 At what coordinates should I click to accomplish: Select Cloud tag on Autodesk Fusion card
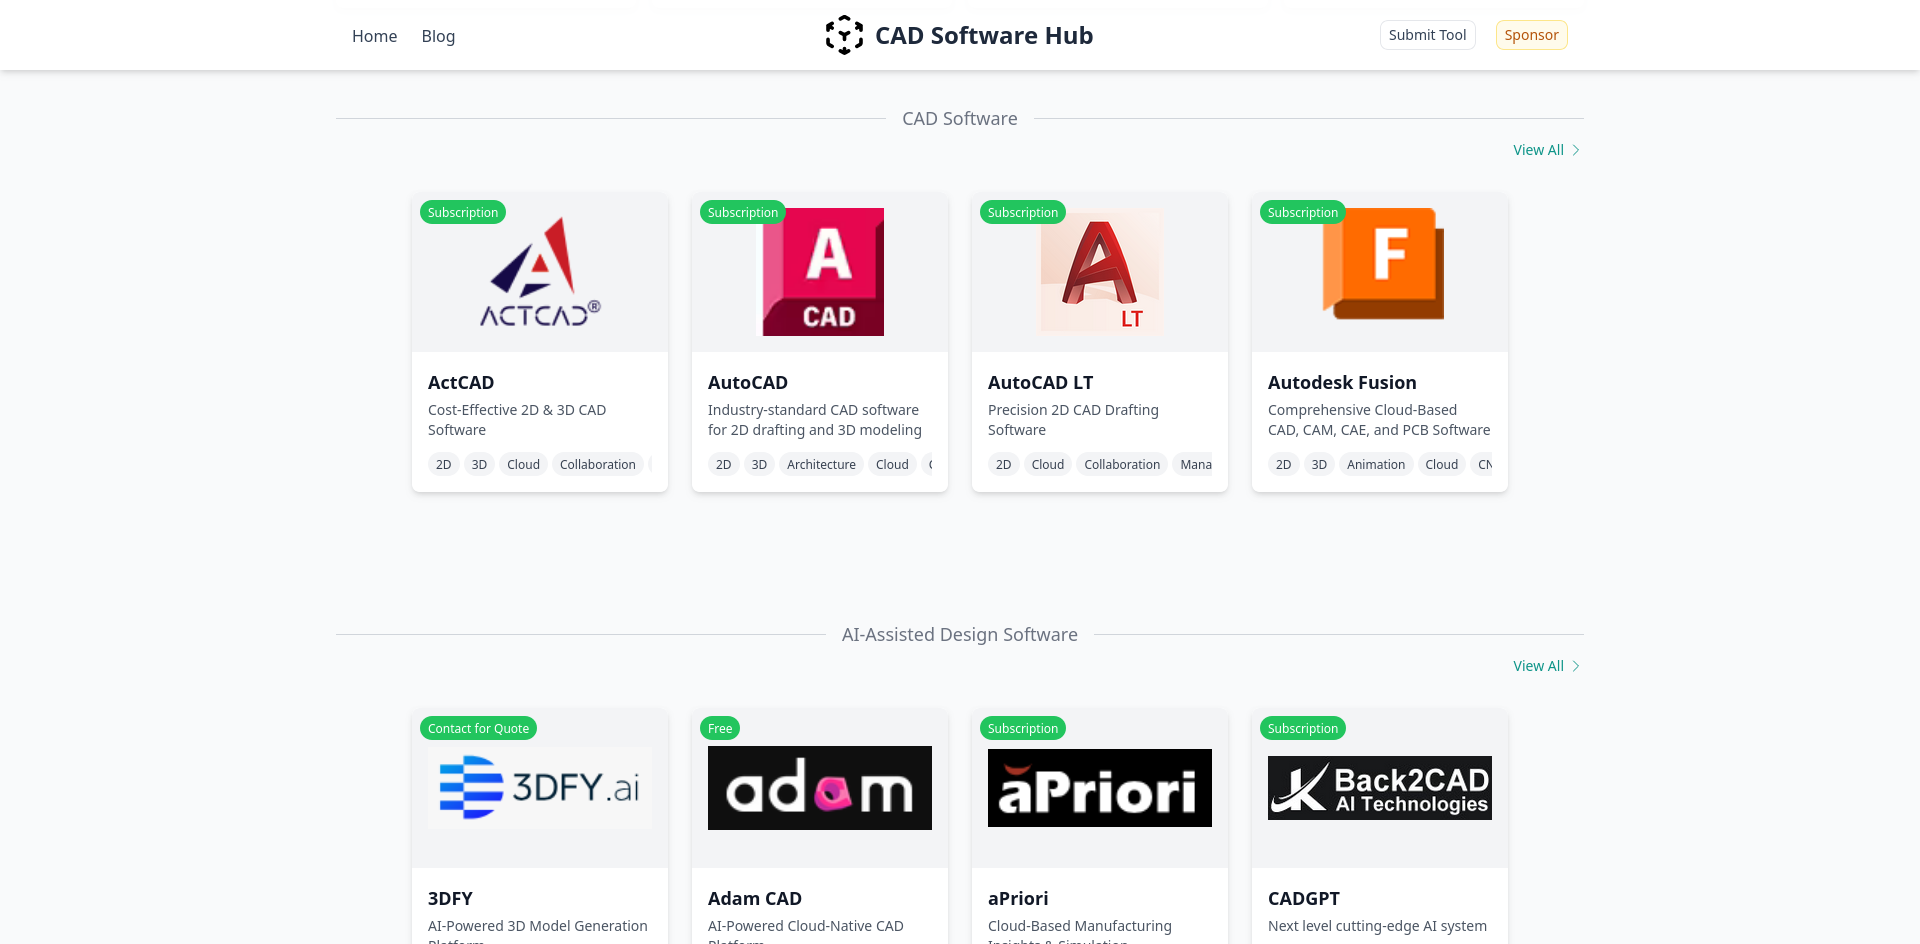(x=1441, y=464)
